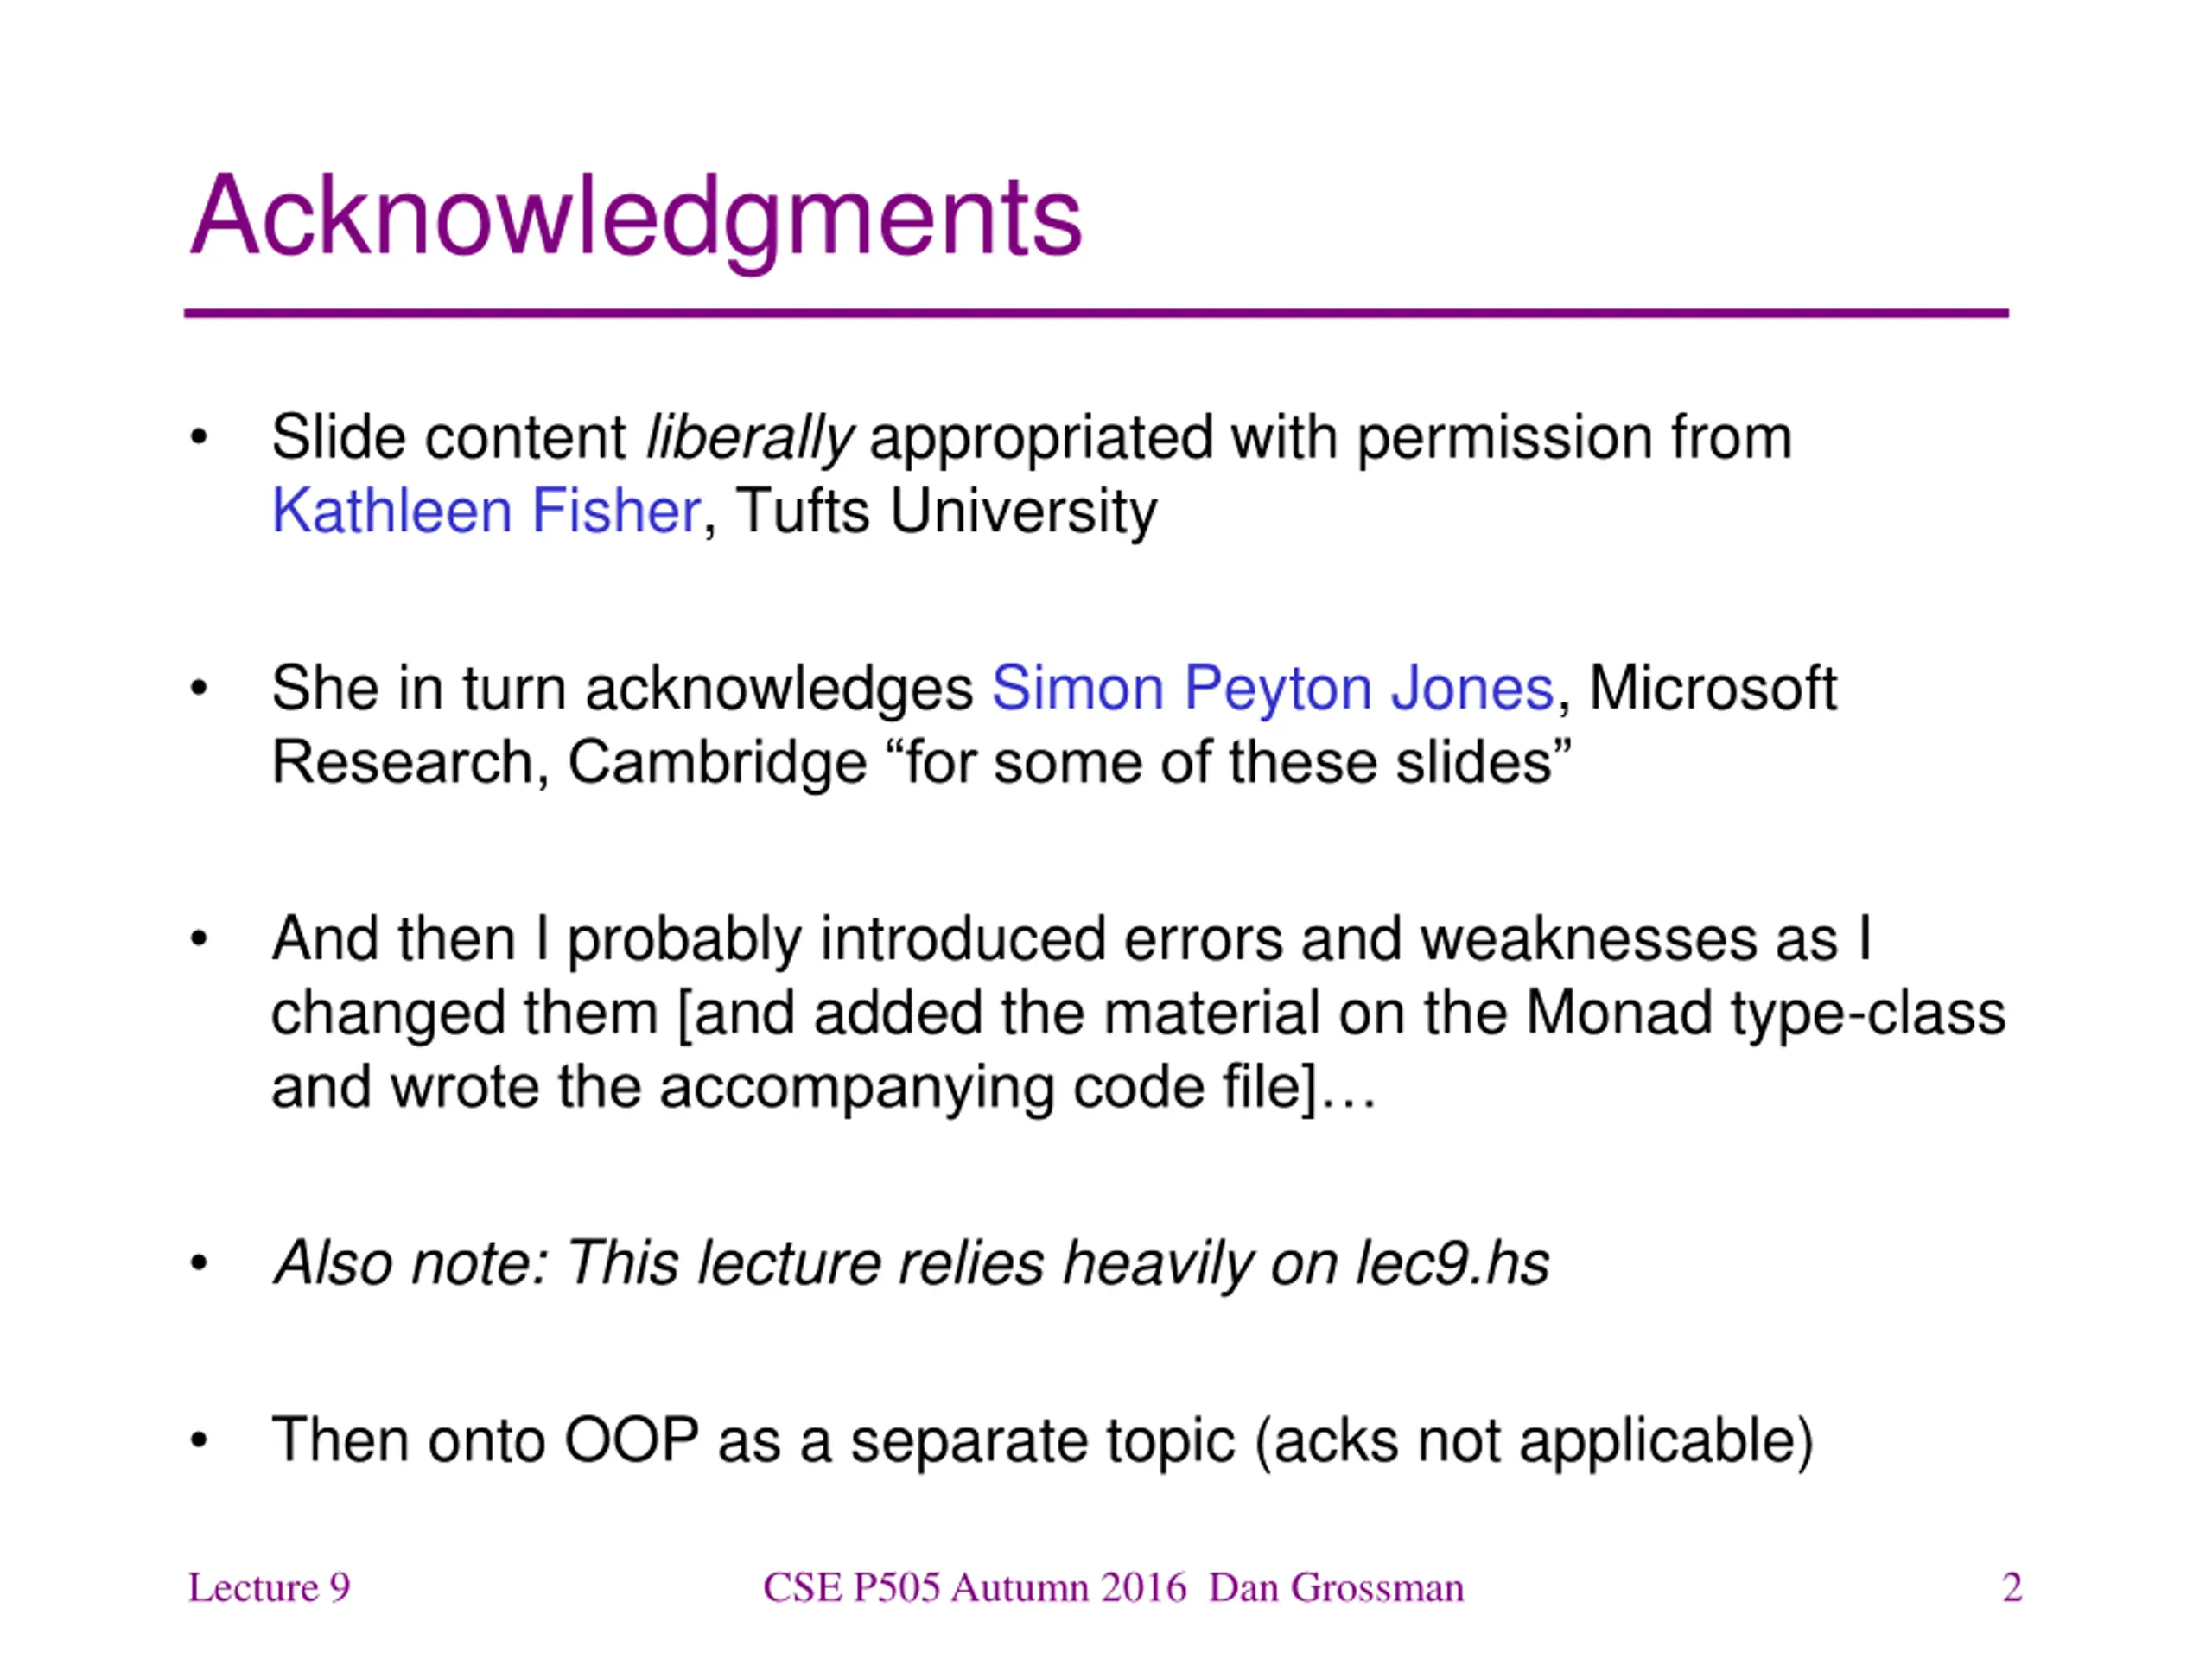
Task: Click the italic word liberally
Action: tap(750, 439)
